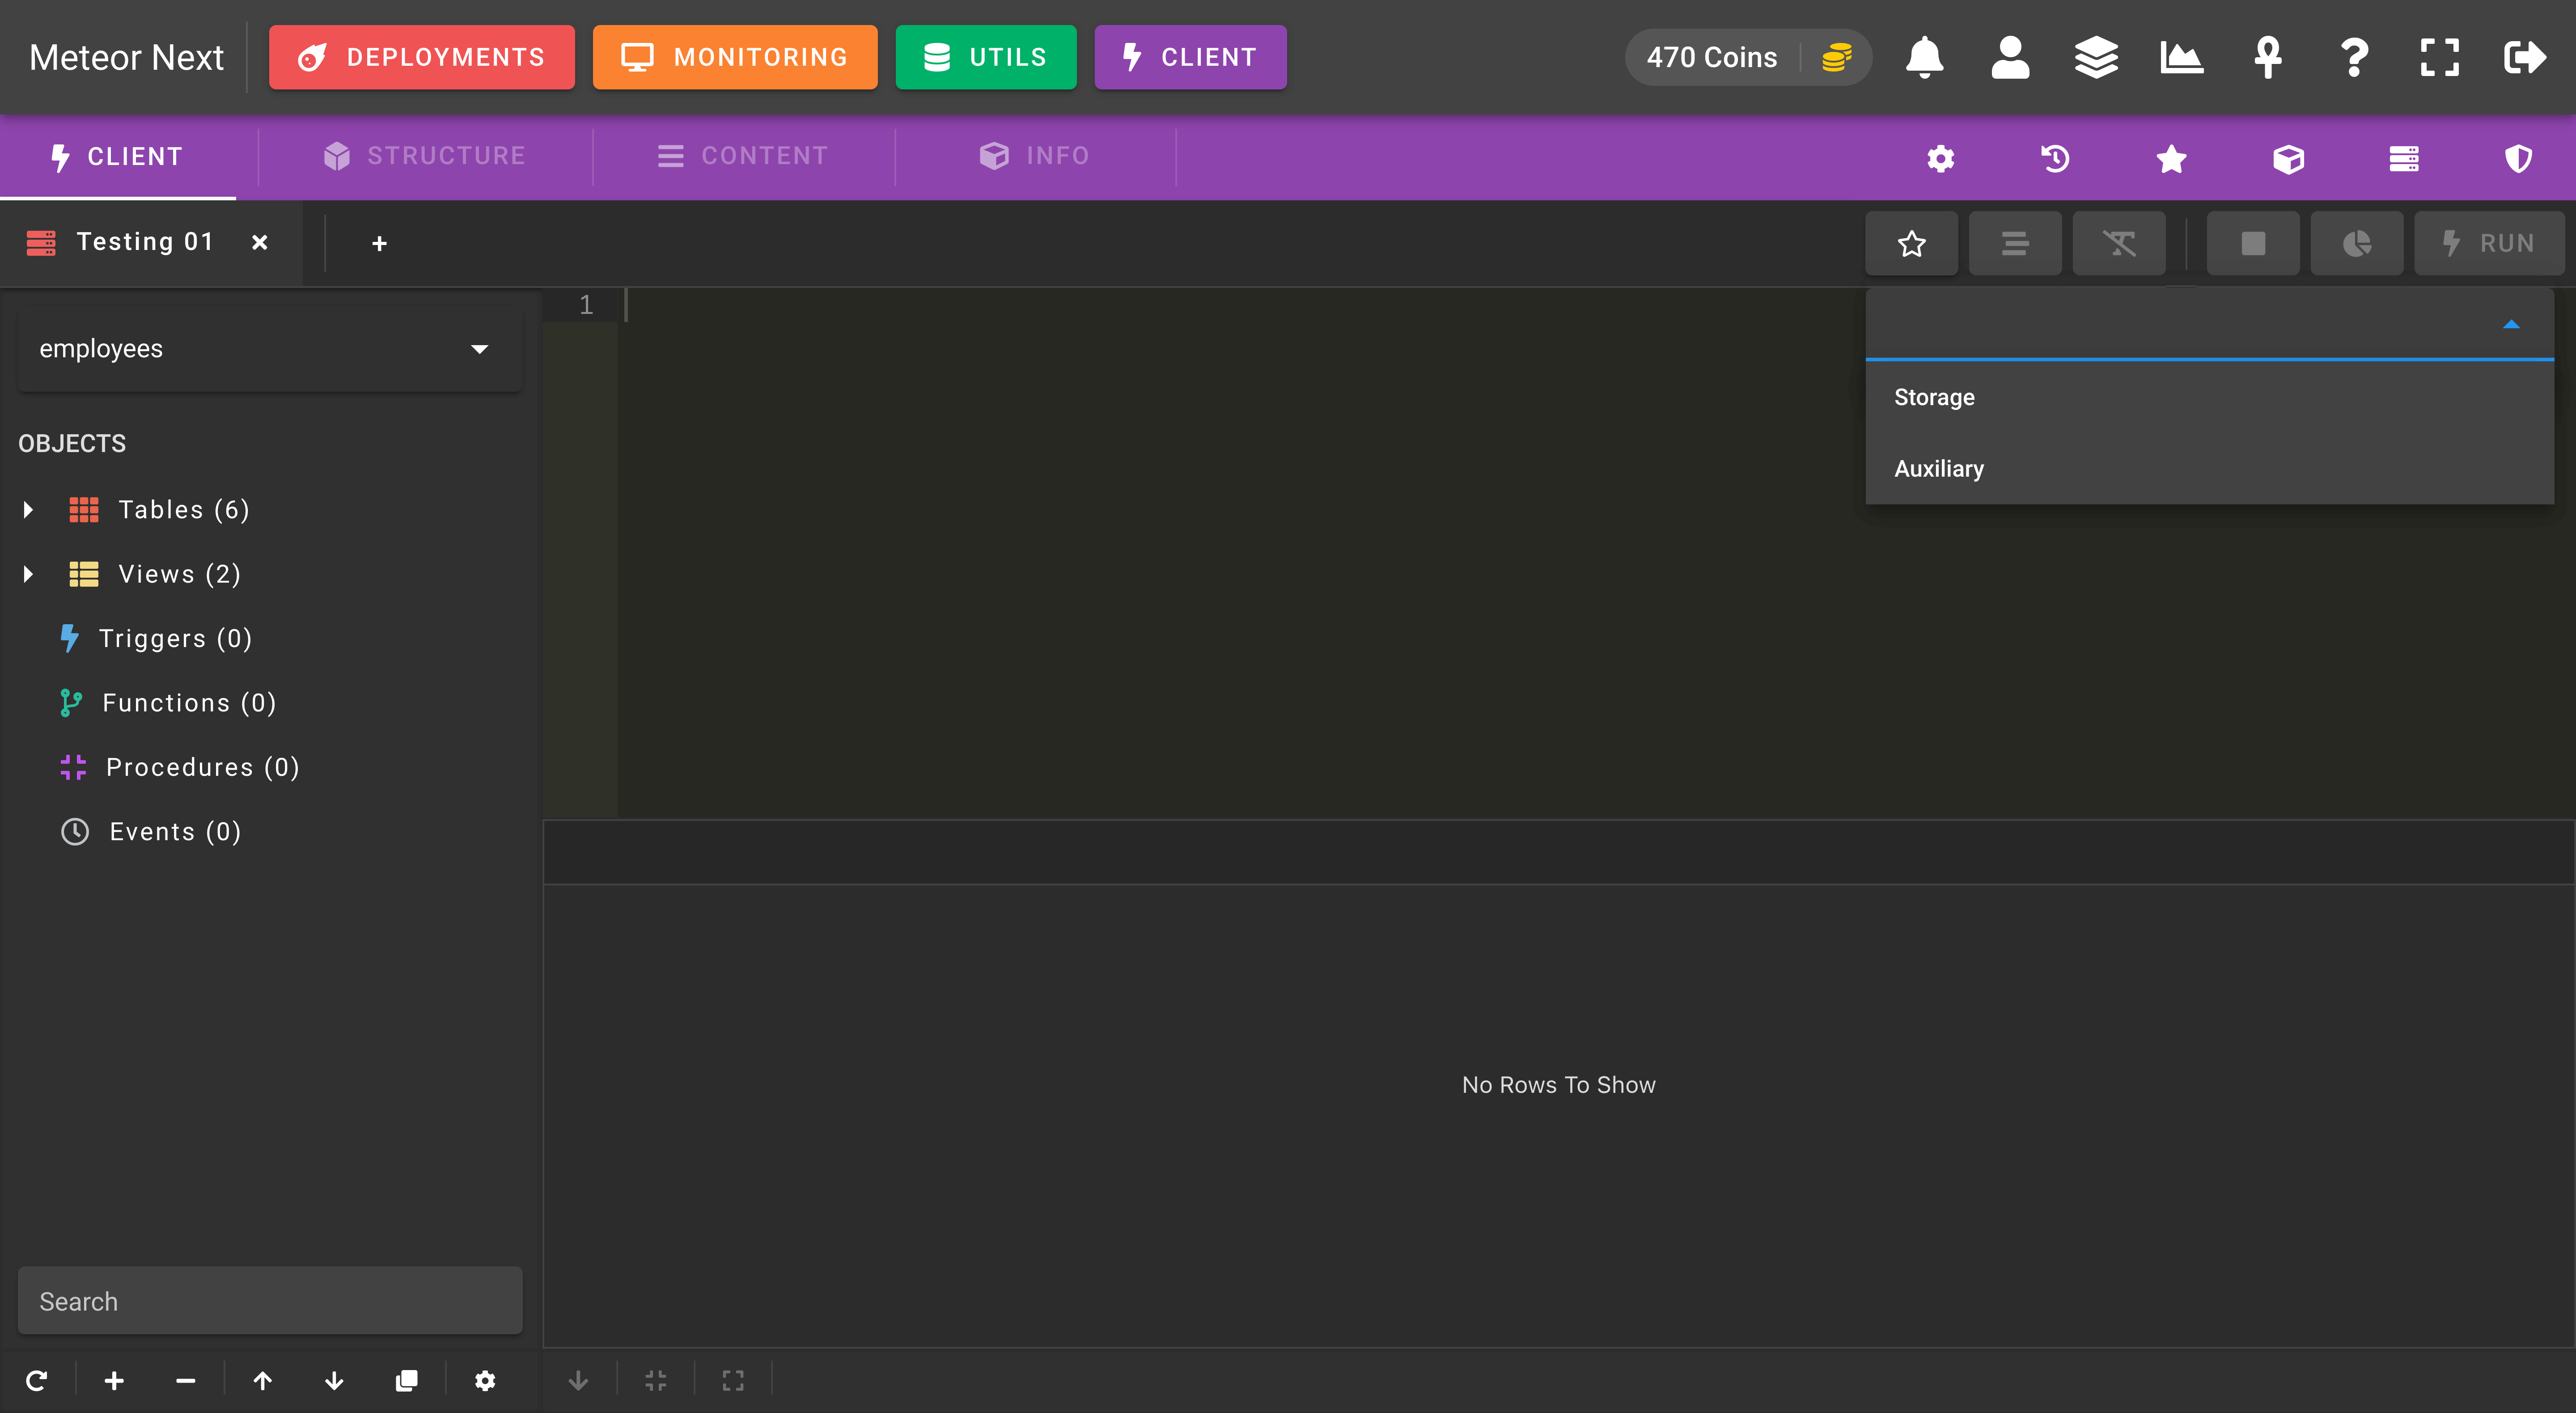Select Functions (0) in the objects tree

168,703
